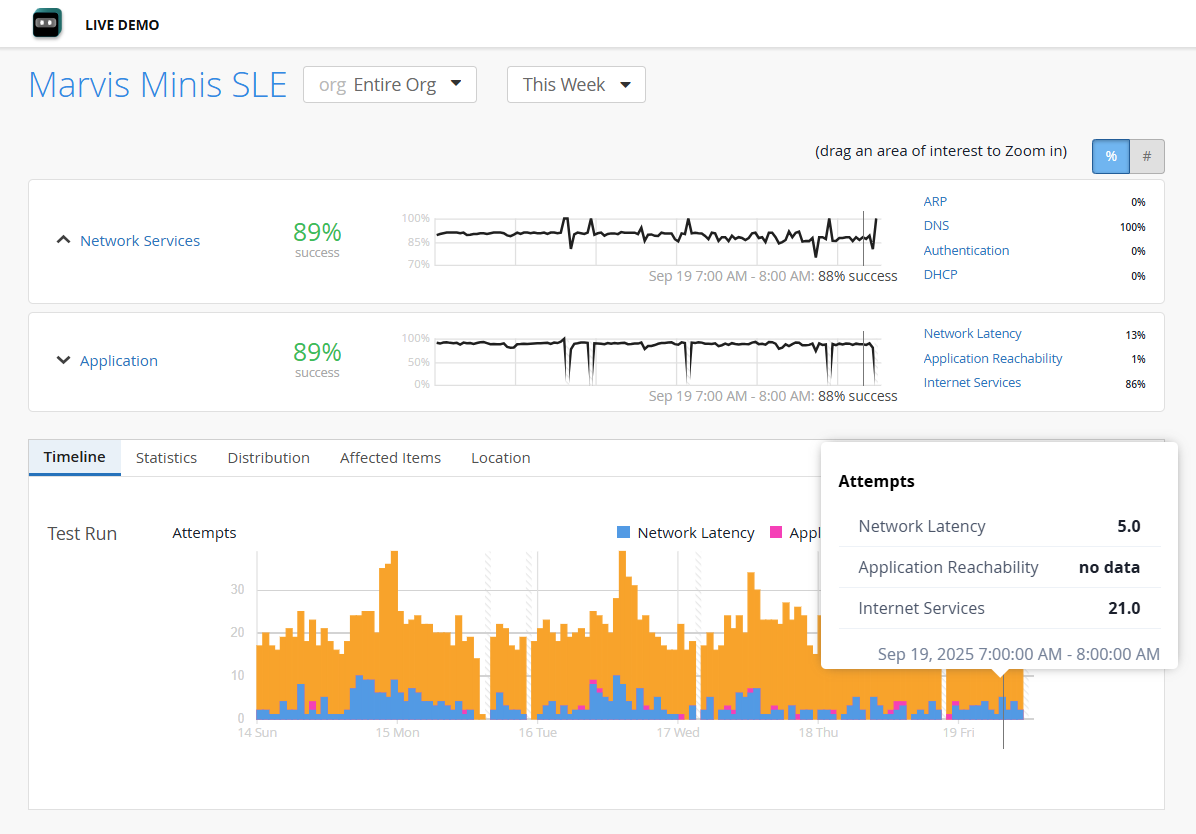Screen dimensions: 1196x834
Task: Open the This Week time range dropdown
Action: coord(576,85)
